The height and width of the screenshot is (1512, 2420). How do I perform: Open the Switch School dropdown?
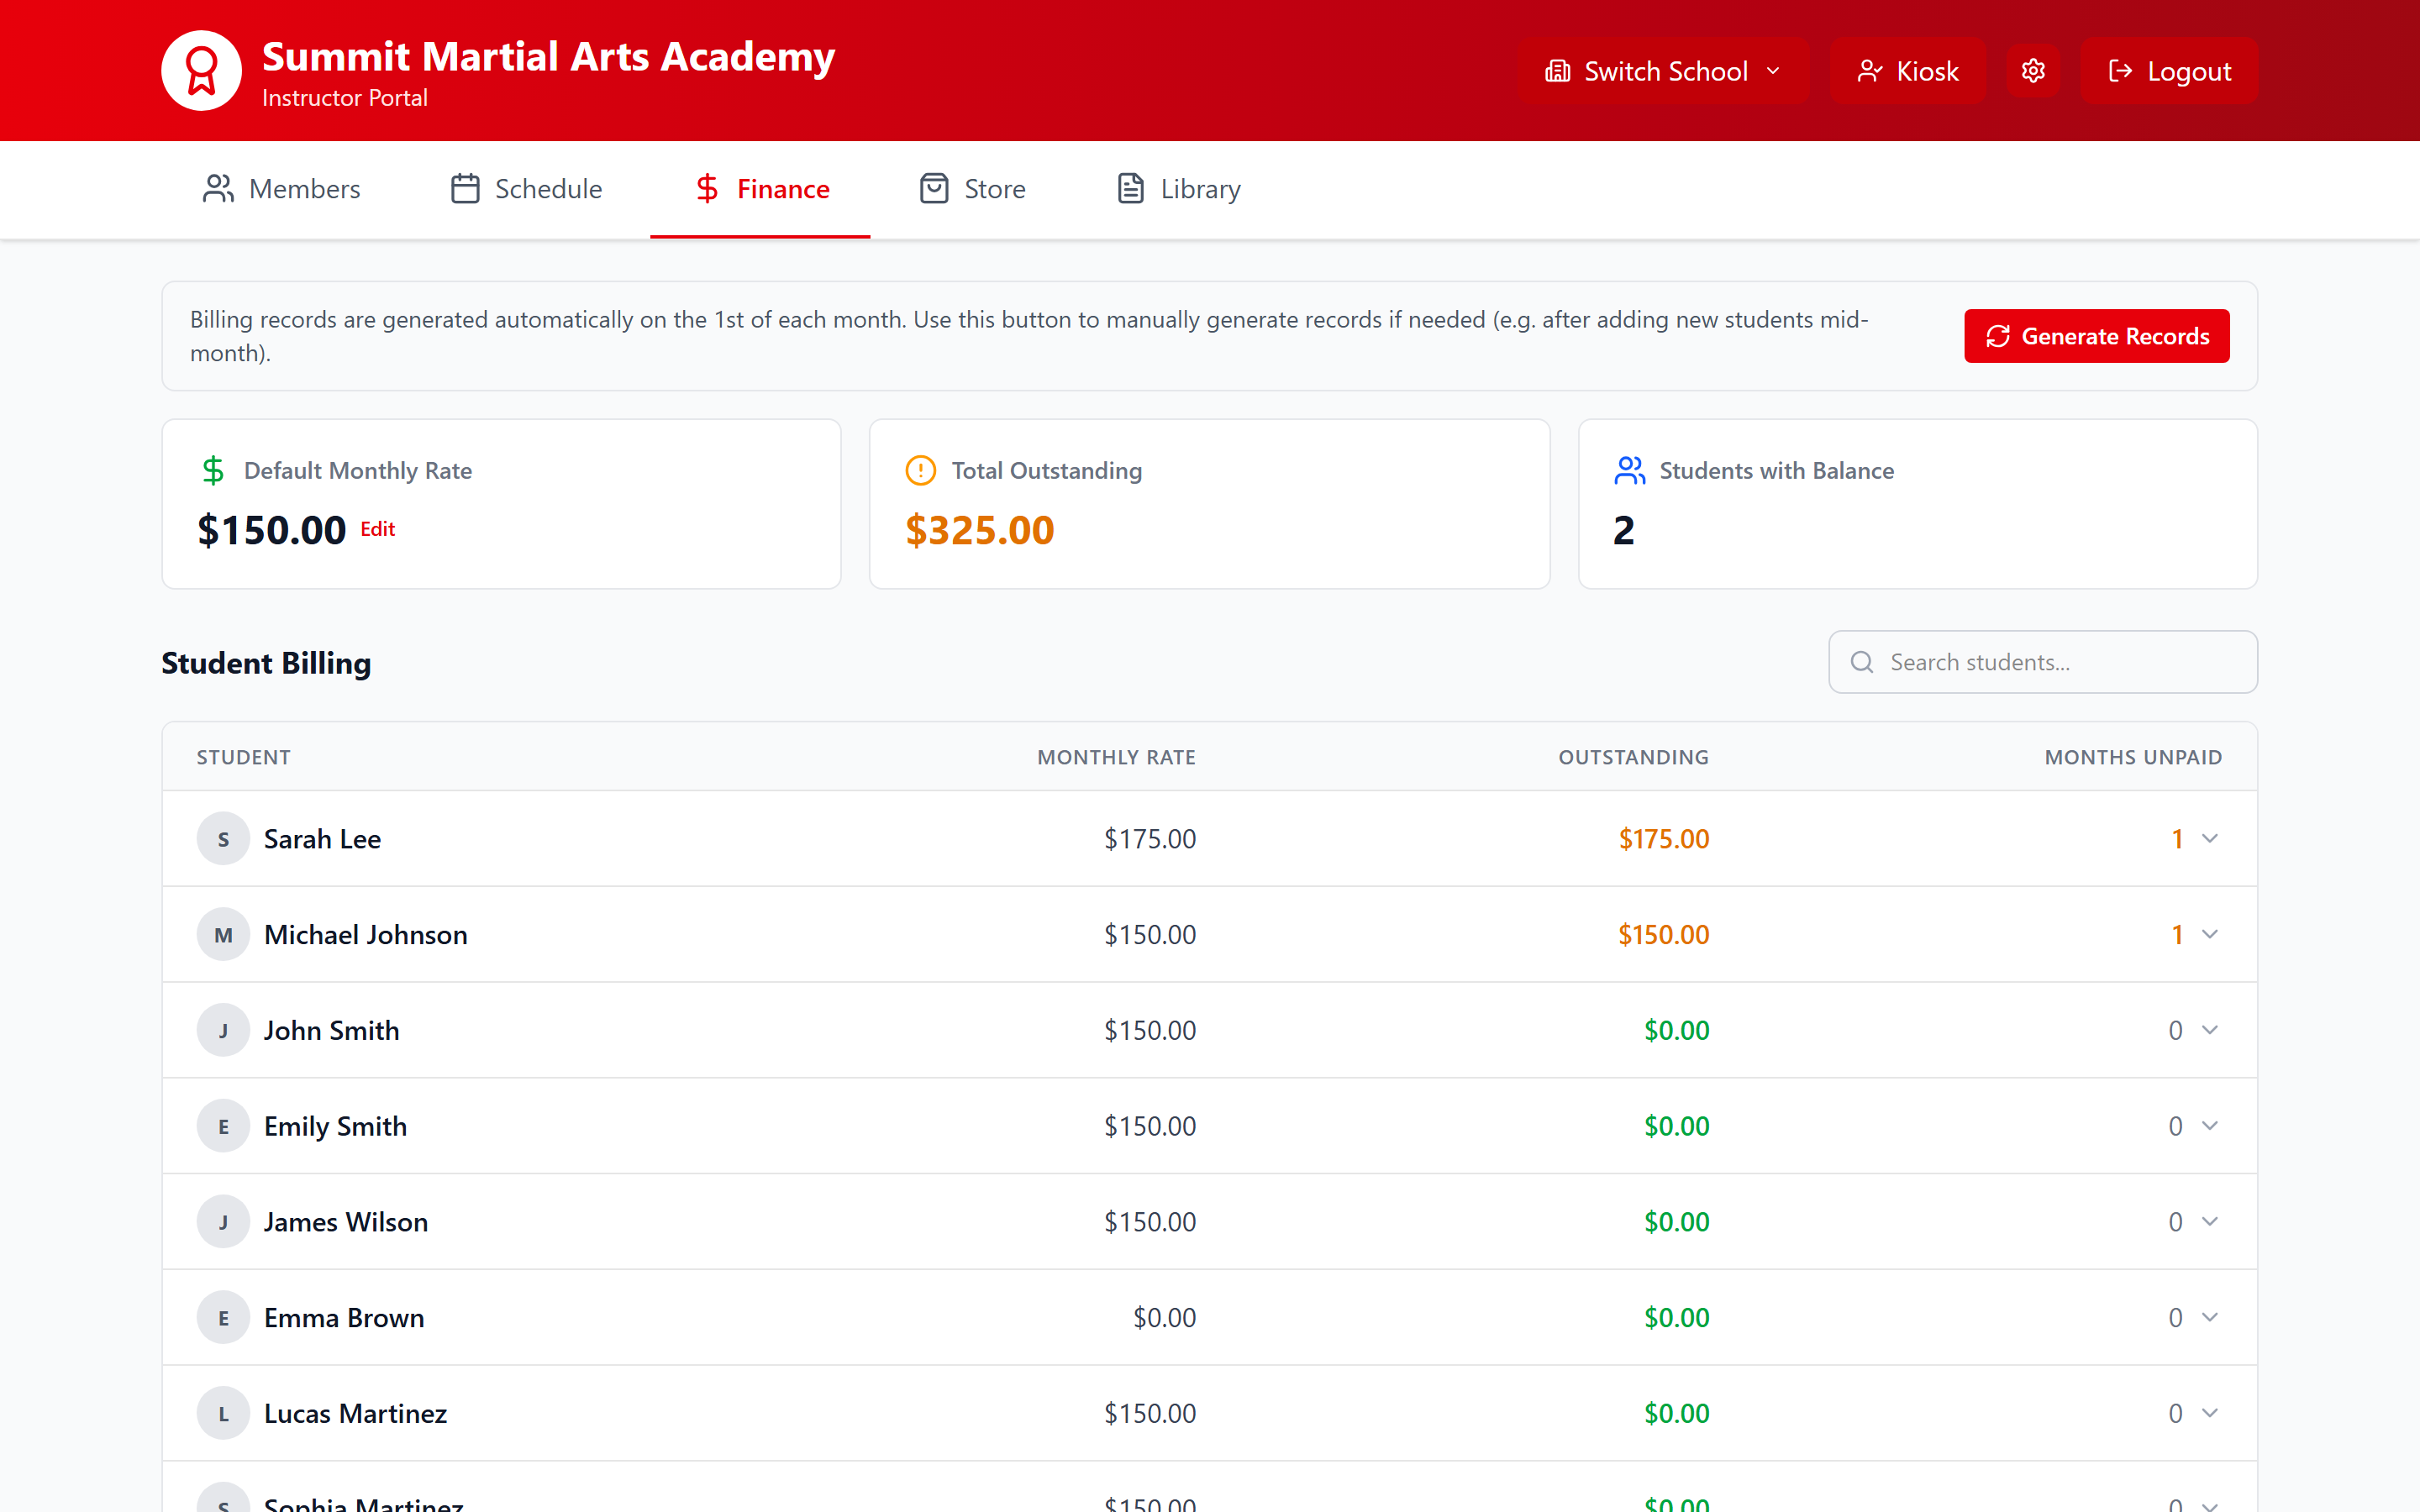1663,71
